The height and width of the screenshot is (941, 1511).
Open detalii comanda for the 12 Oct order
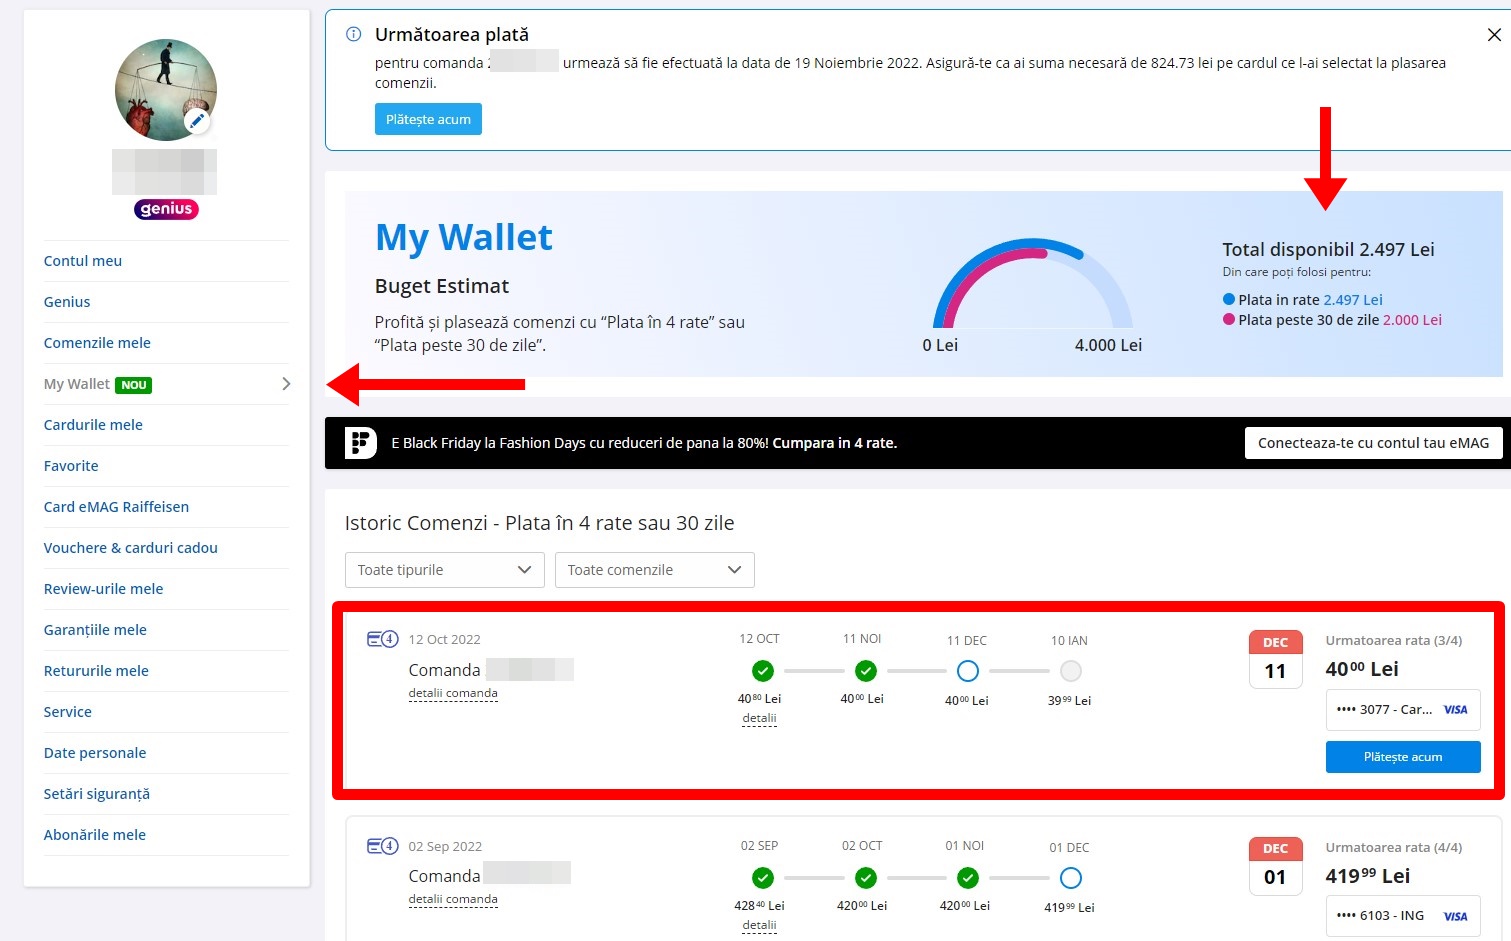pyautogui.click(x=453, y=692)
